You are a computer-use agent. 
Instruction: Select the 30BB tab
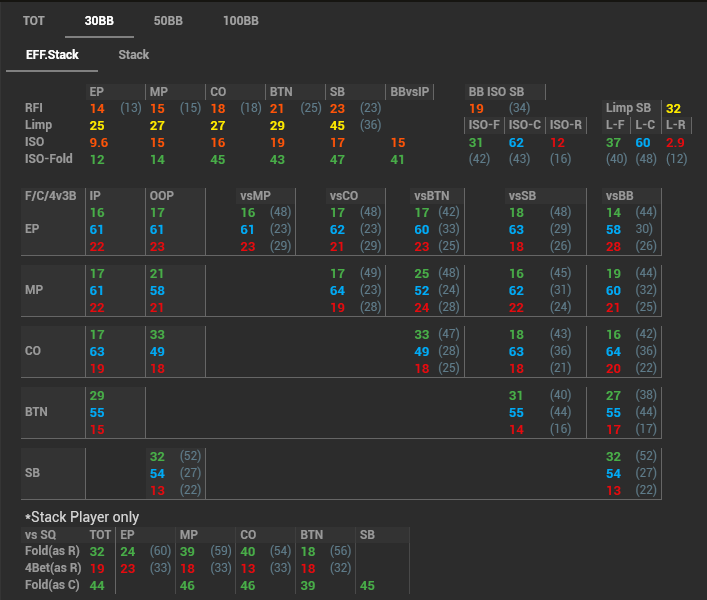99,20
